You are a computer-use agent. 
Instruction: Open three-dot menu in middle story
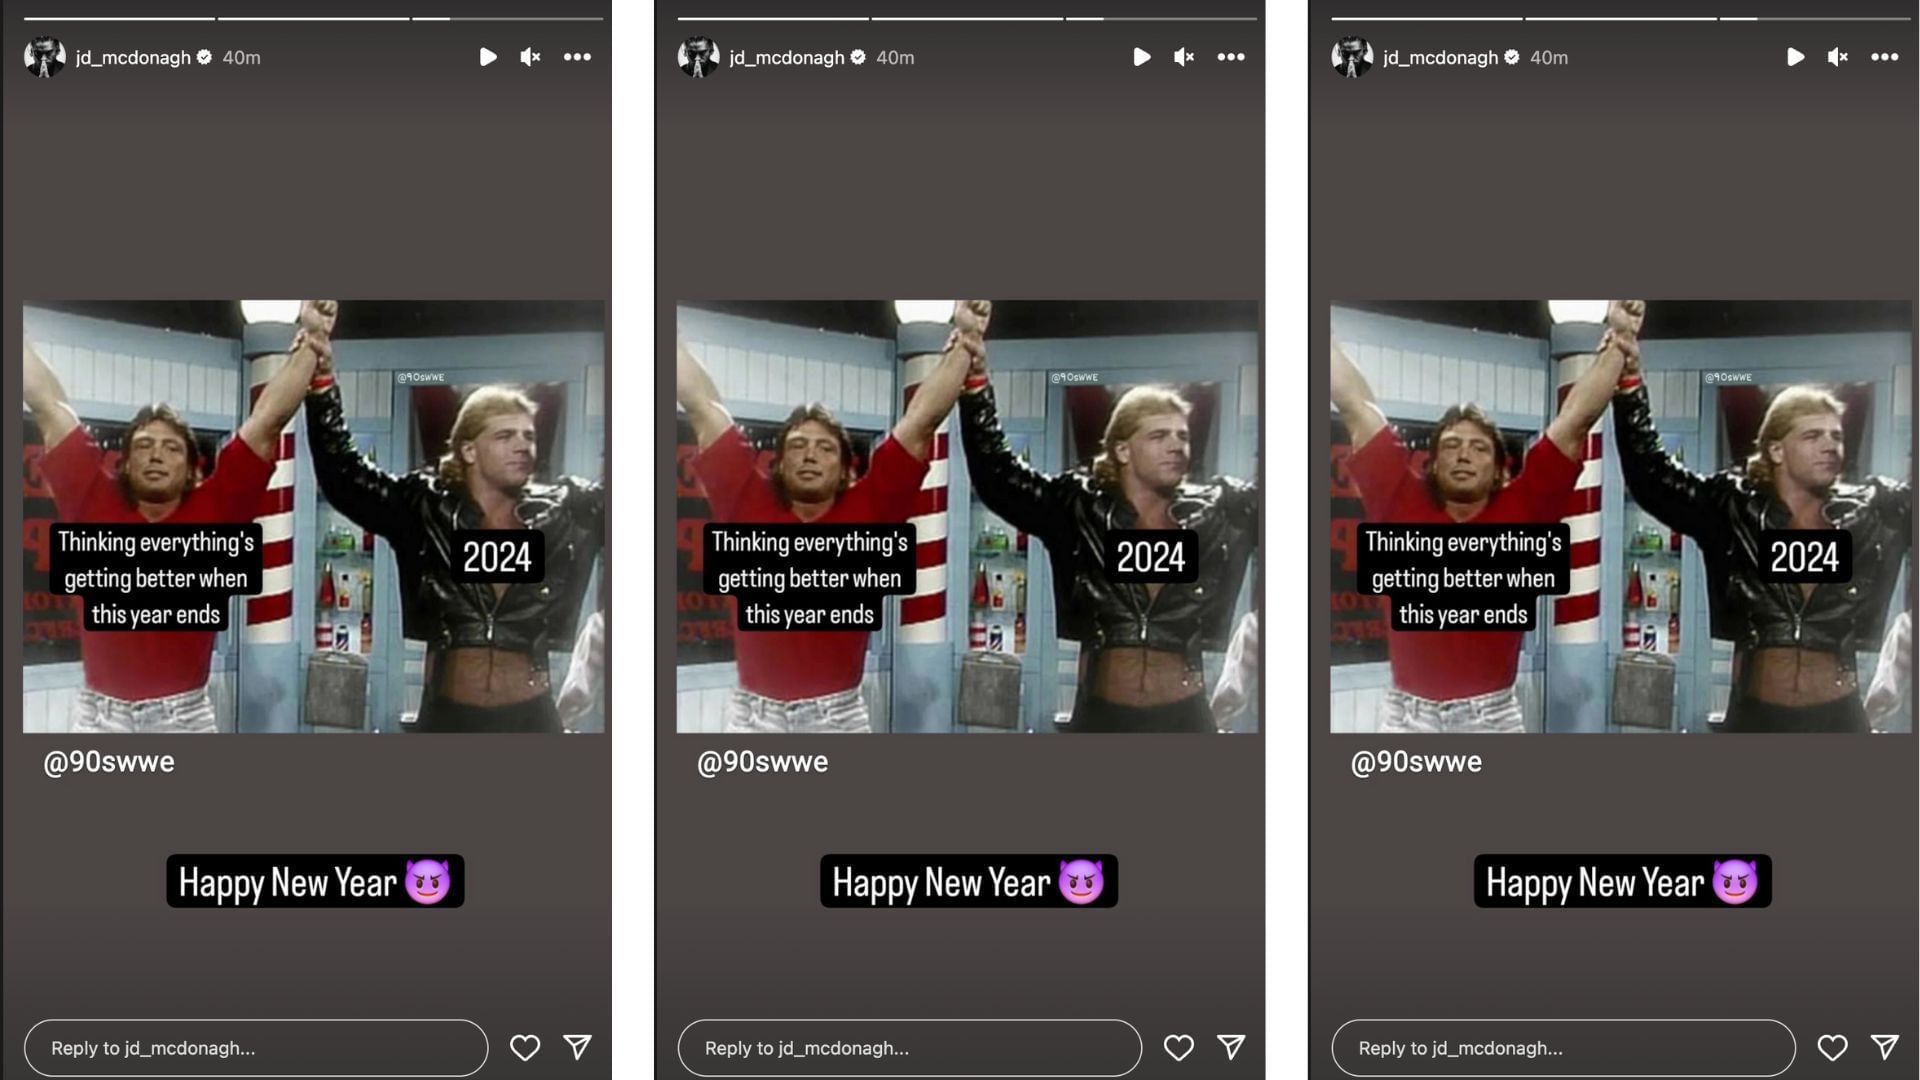[x=1231, y=57]
